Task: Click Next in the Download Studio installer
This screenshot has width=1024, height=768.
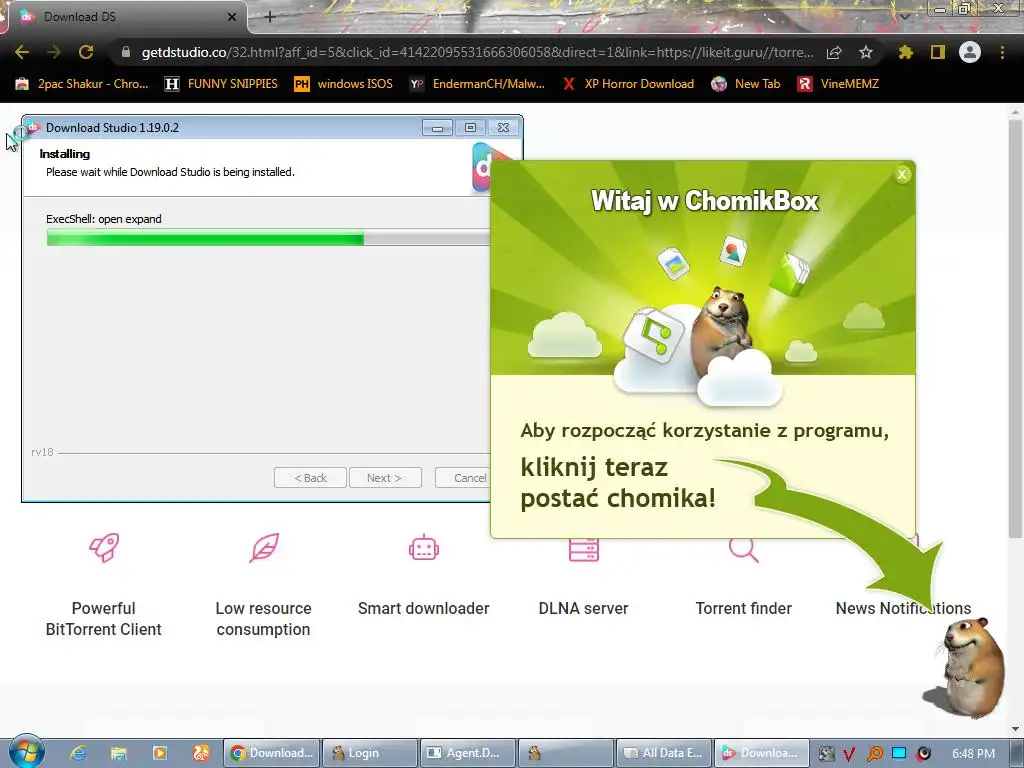Action: [385, 478]
